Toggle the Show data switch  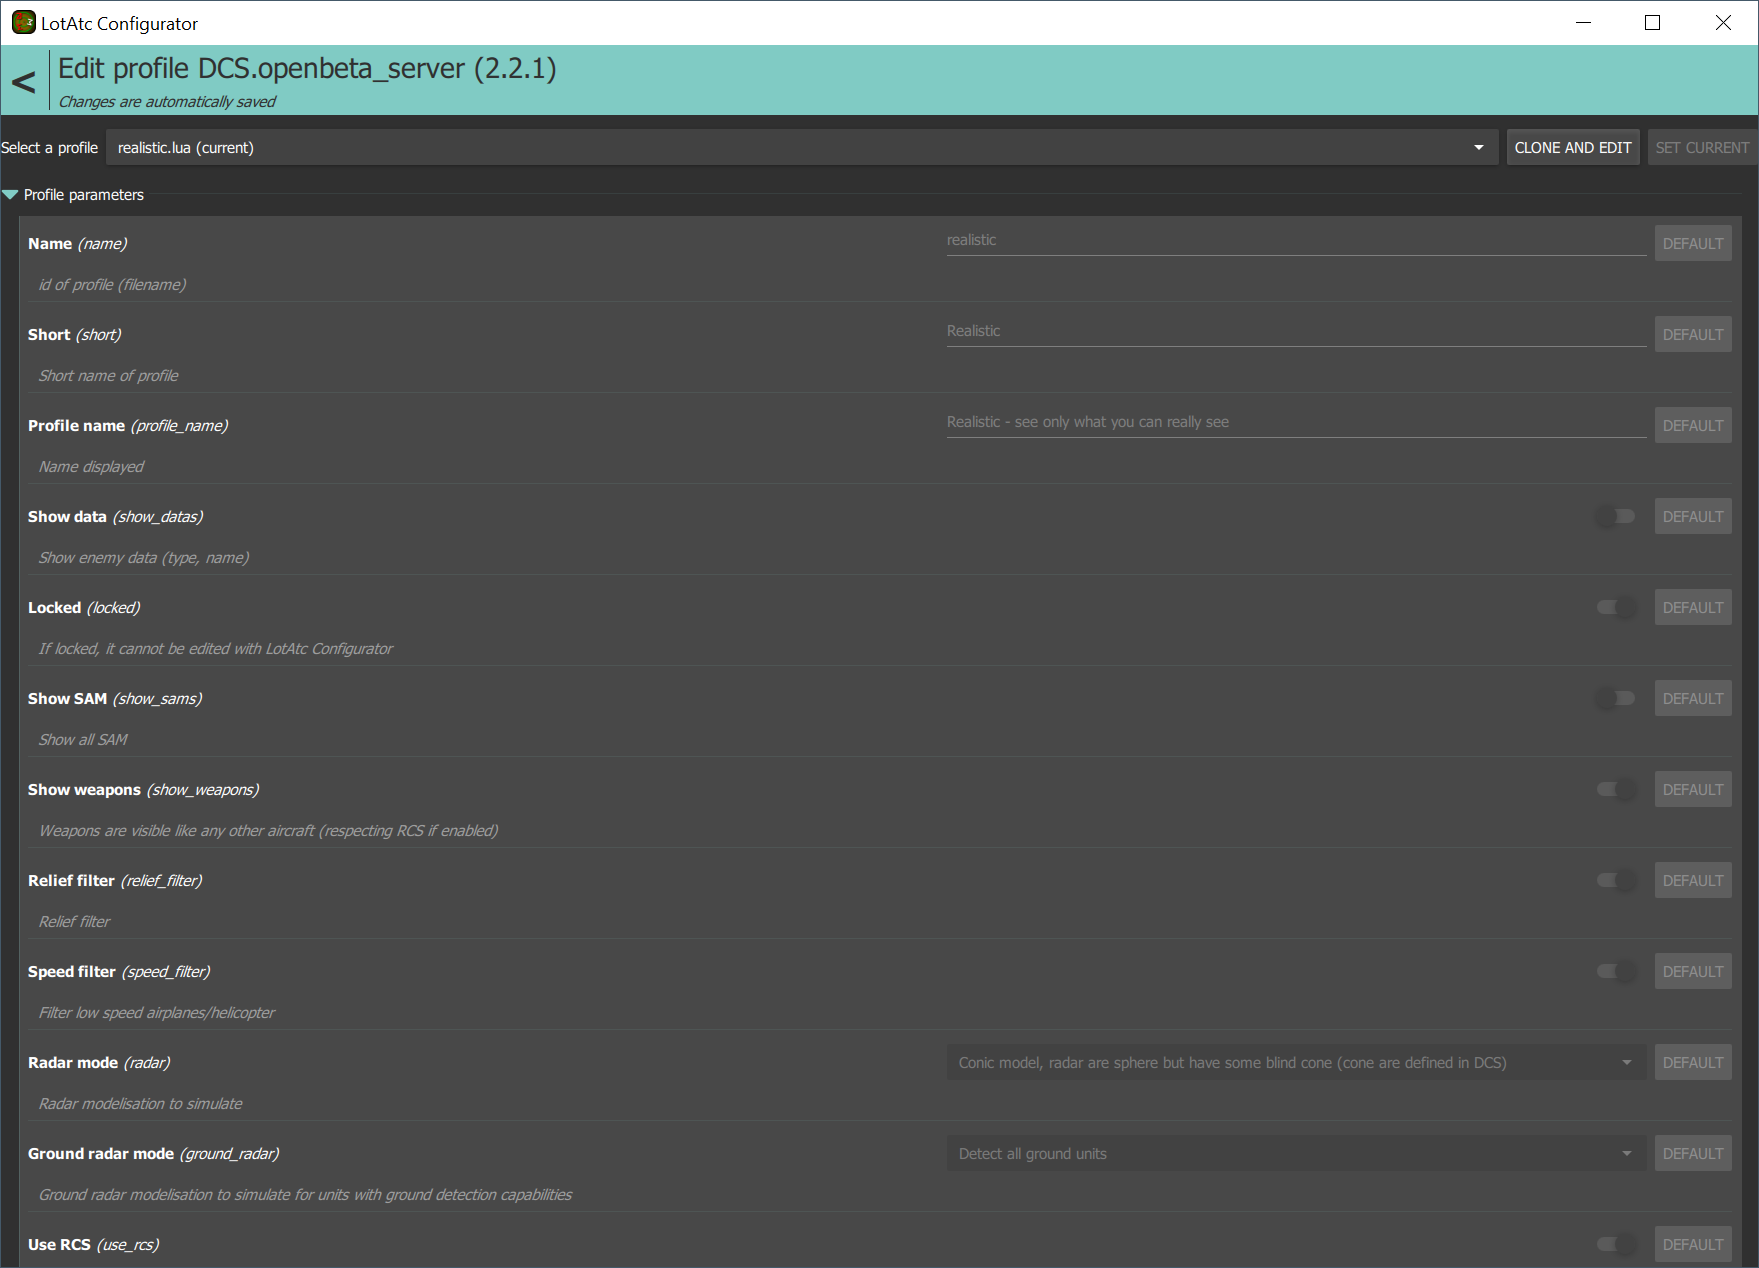coord(1616,517)
